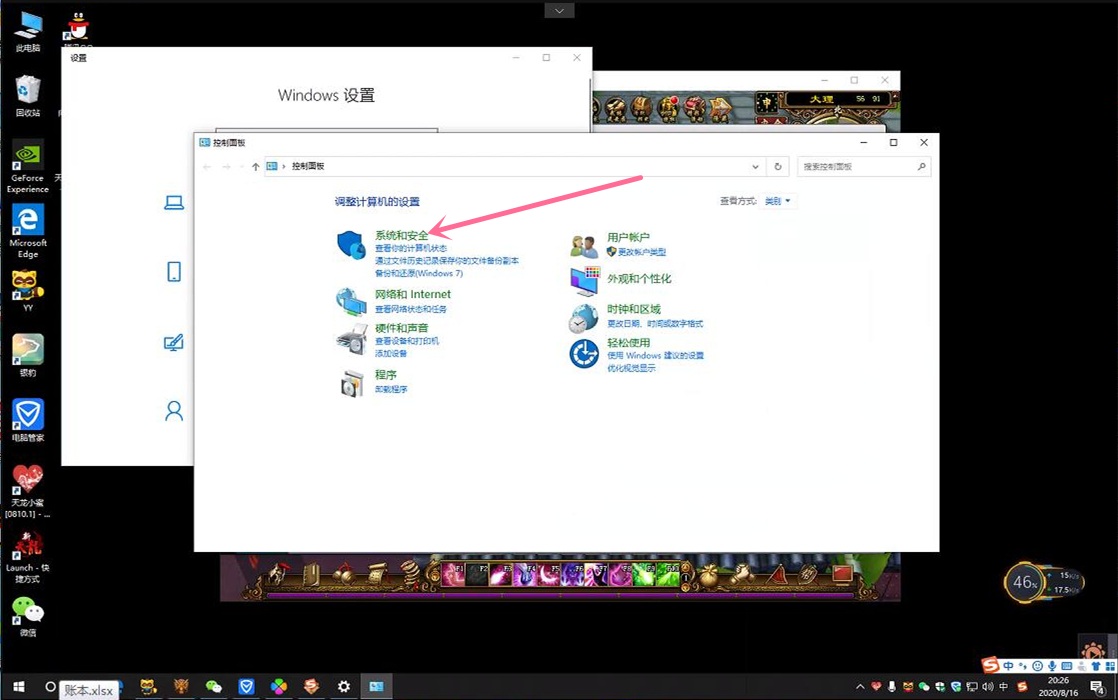Viewport: 1118px width, 700px height.
Task: Open the 网络和 Internet globe icon
Action: (351, 302)
